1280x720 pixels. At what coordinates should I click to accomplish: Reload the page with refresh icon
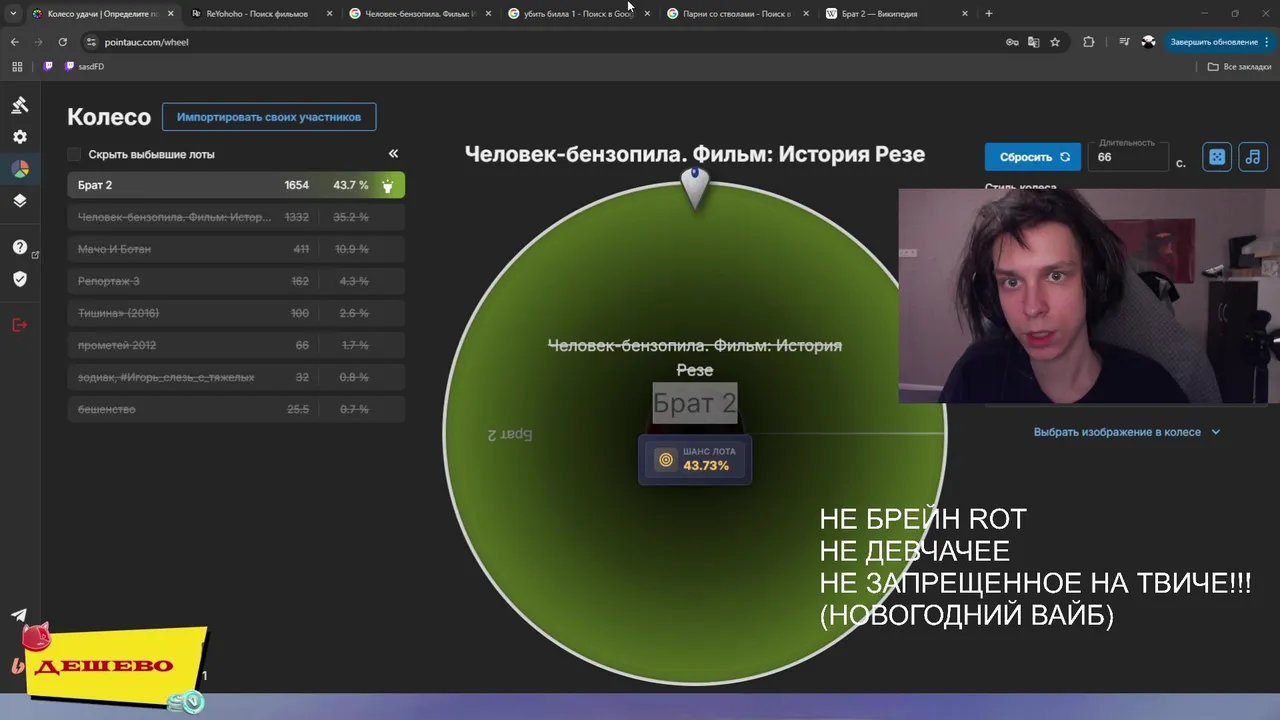pyautogui.click(x=62, y=42)
